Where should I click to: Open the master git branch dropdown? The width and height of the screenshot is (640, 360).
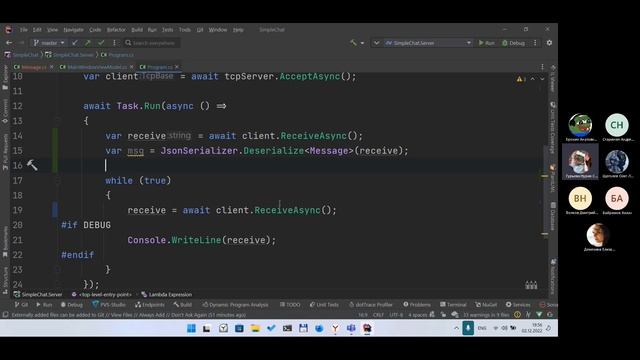pos(49,42)
